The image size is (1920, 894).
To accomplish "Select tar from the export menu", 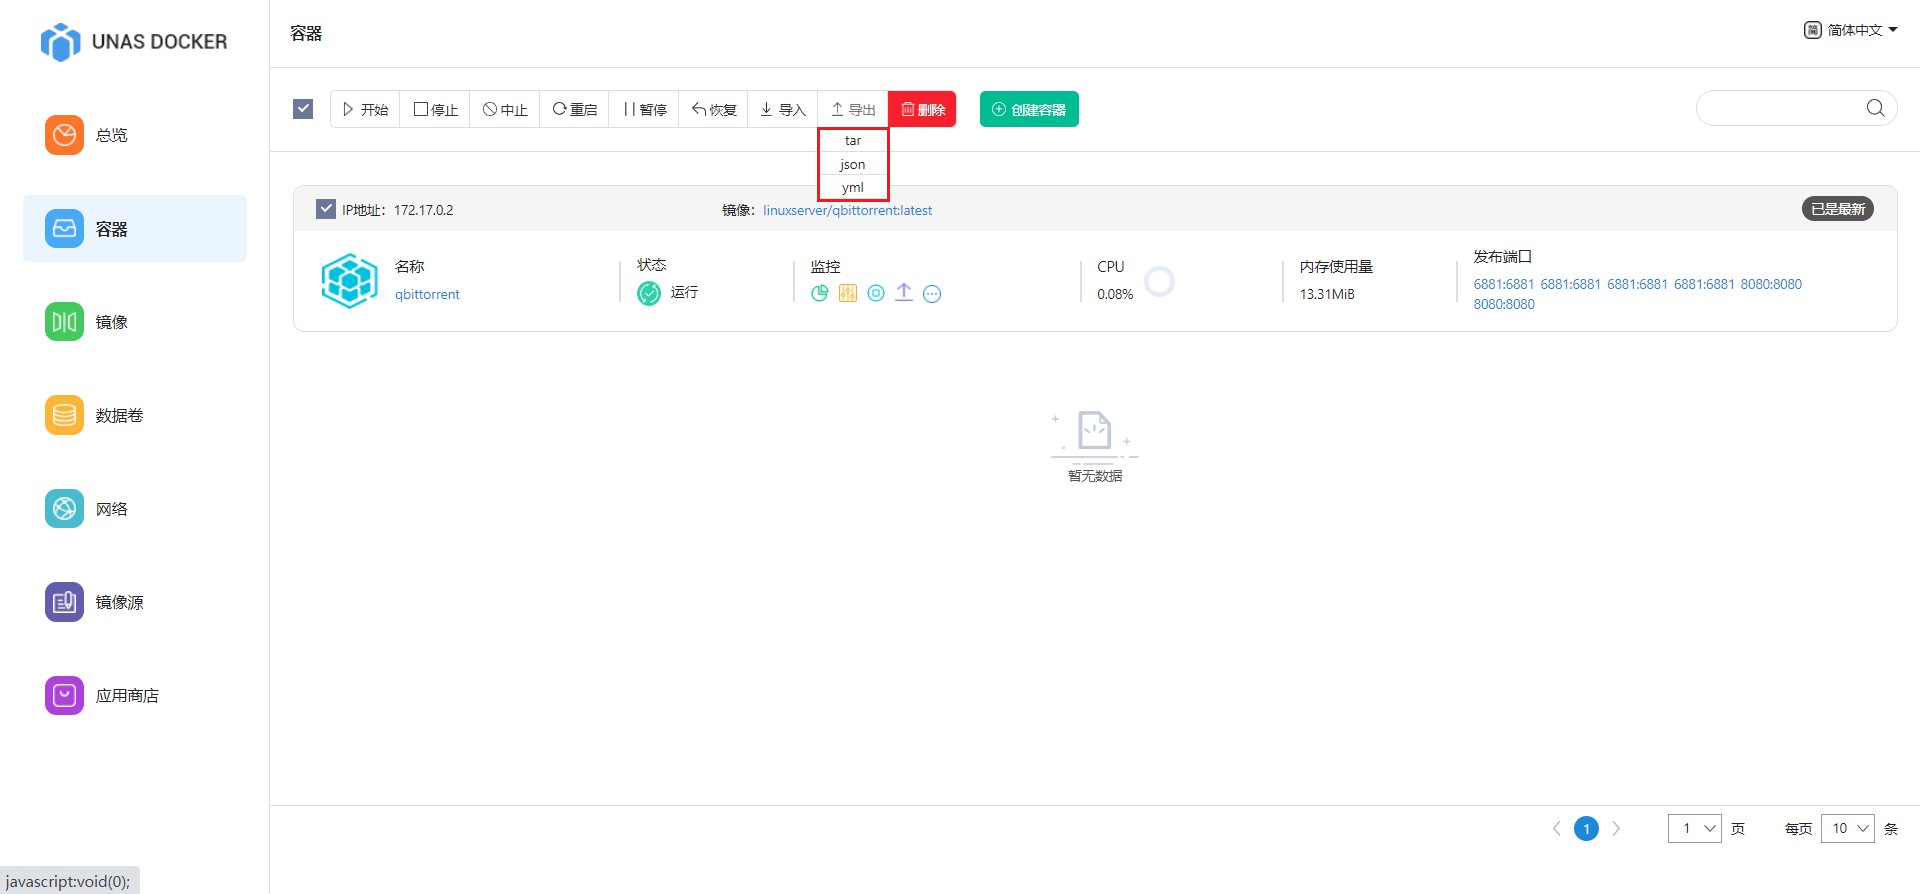I will point(853,141).
